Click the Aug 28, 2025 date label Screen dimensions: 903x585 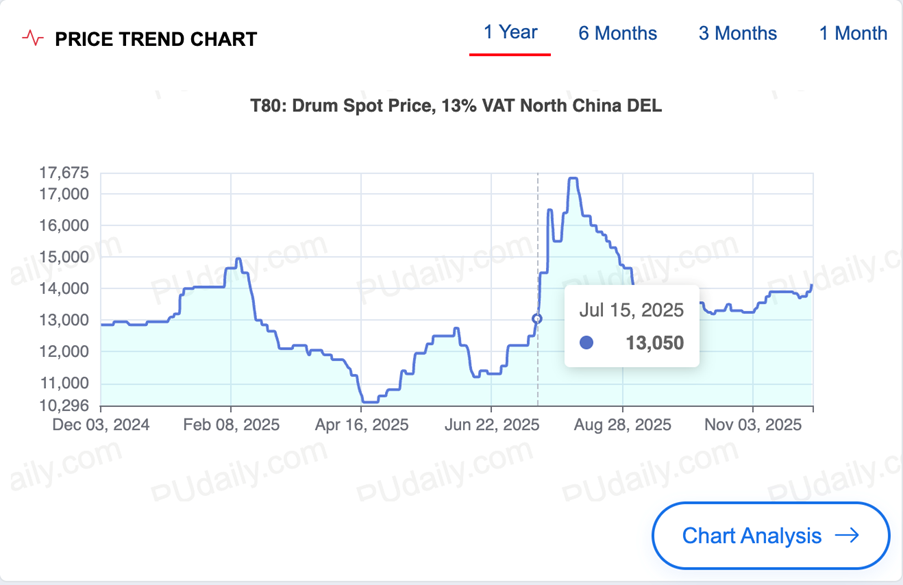622,424
